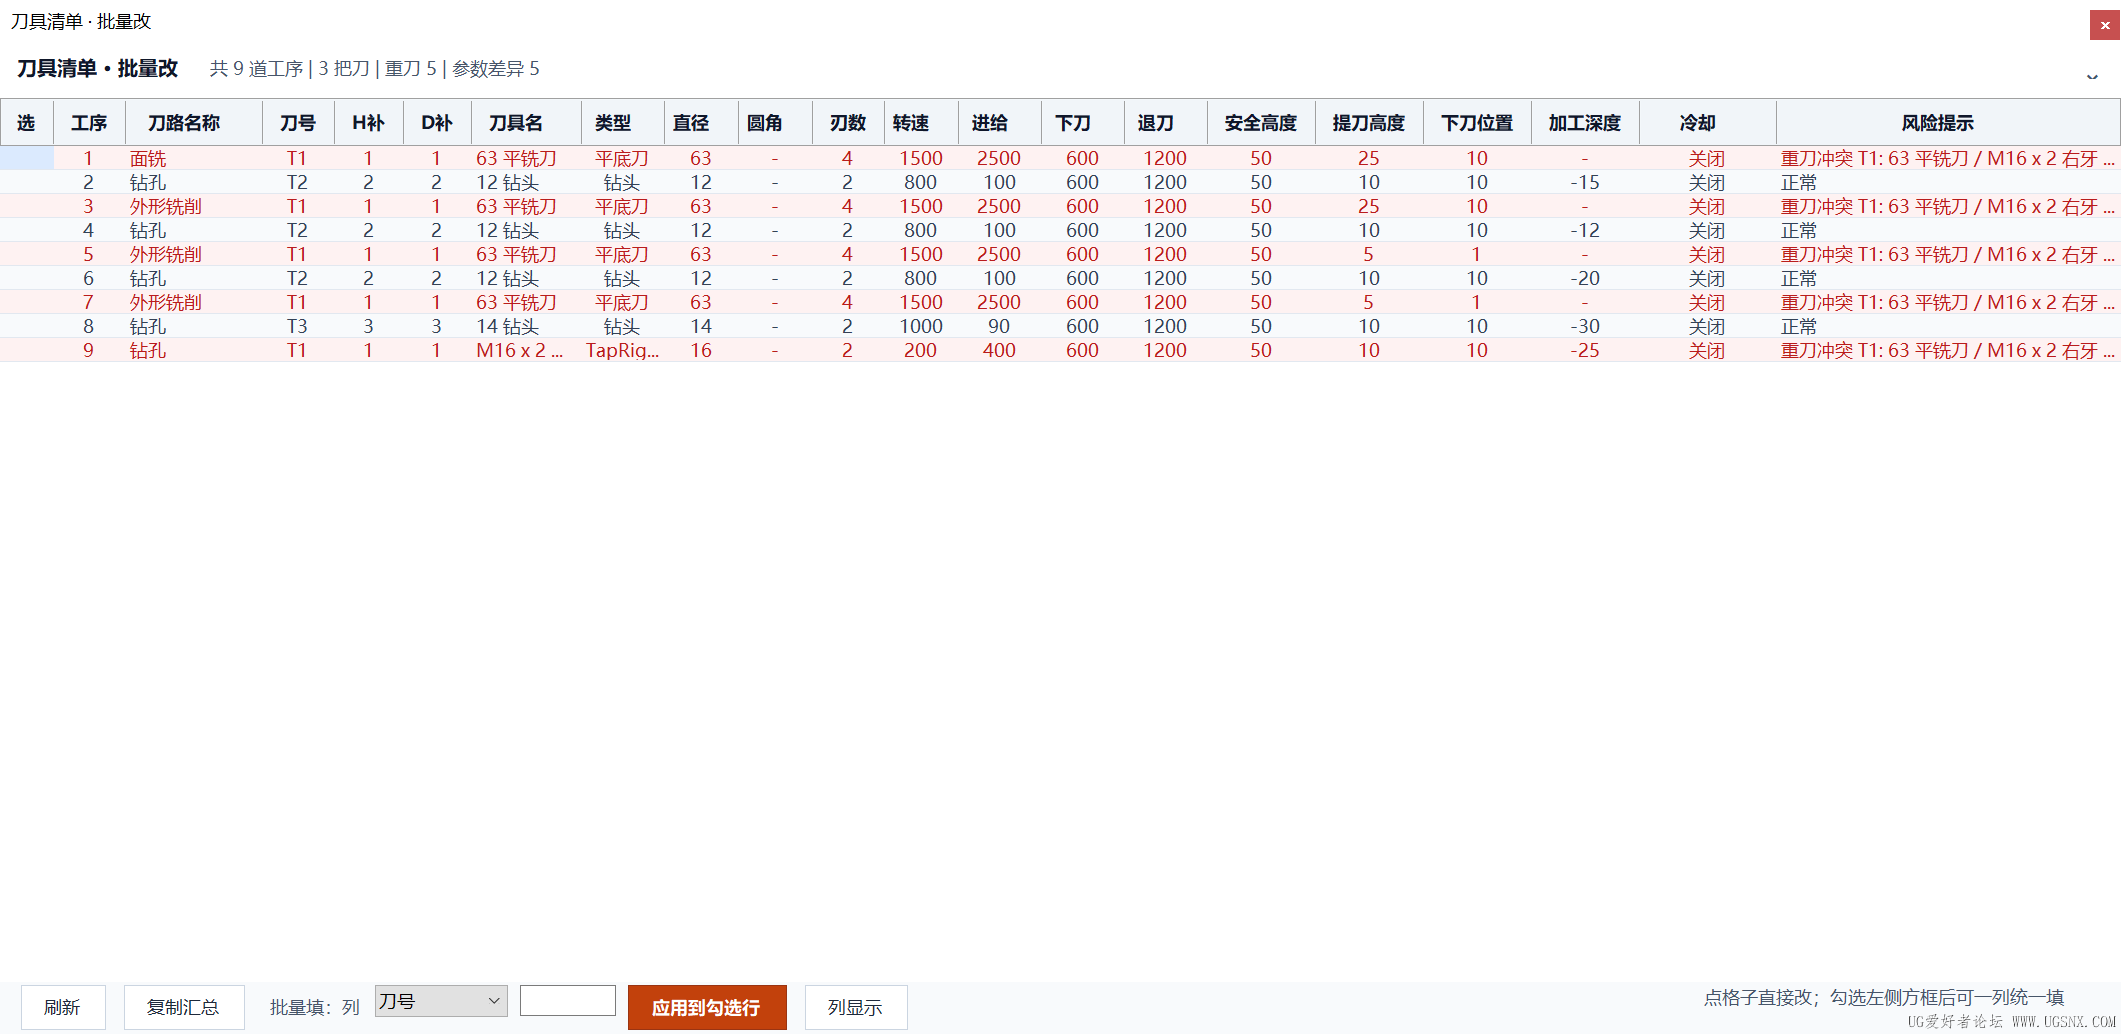Focus the batch fill value input box

568,1001
